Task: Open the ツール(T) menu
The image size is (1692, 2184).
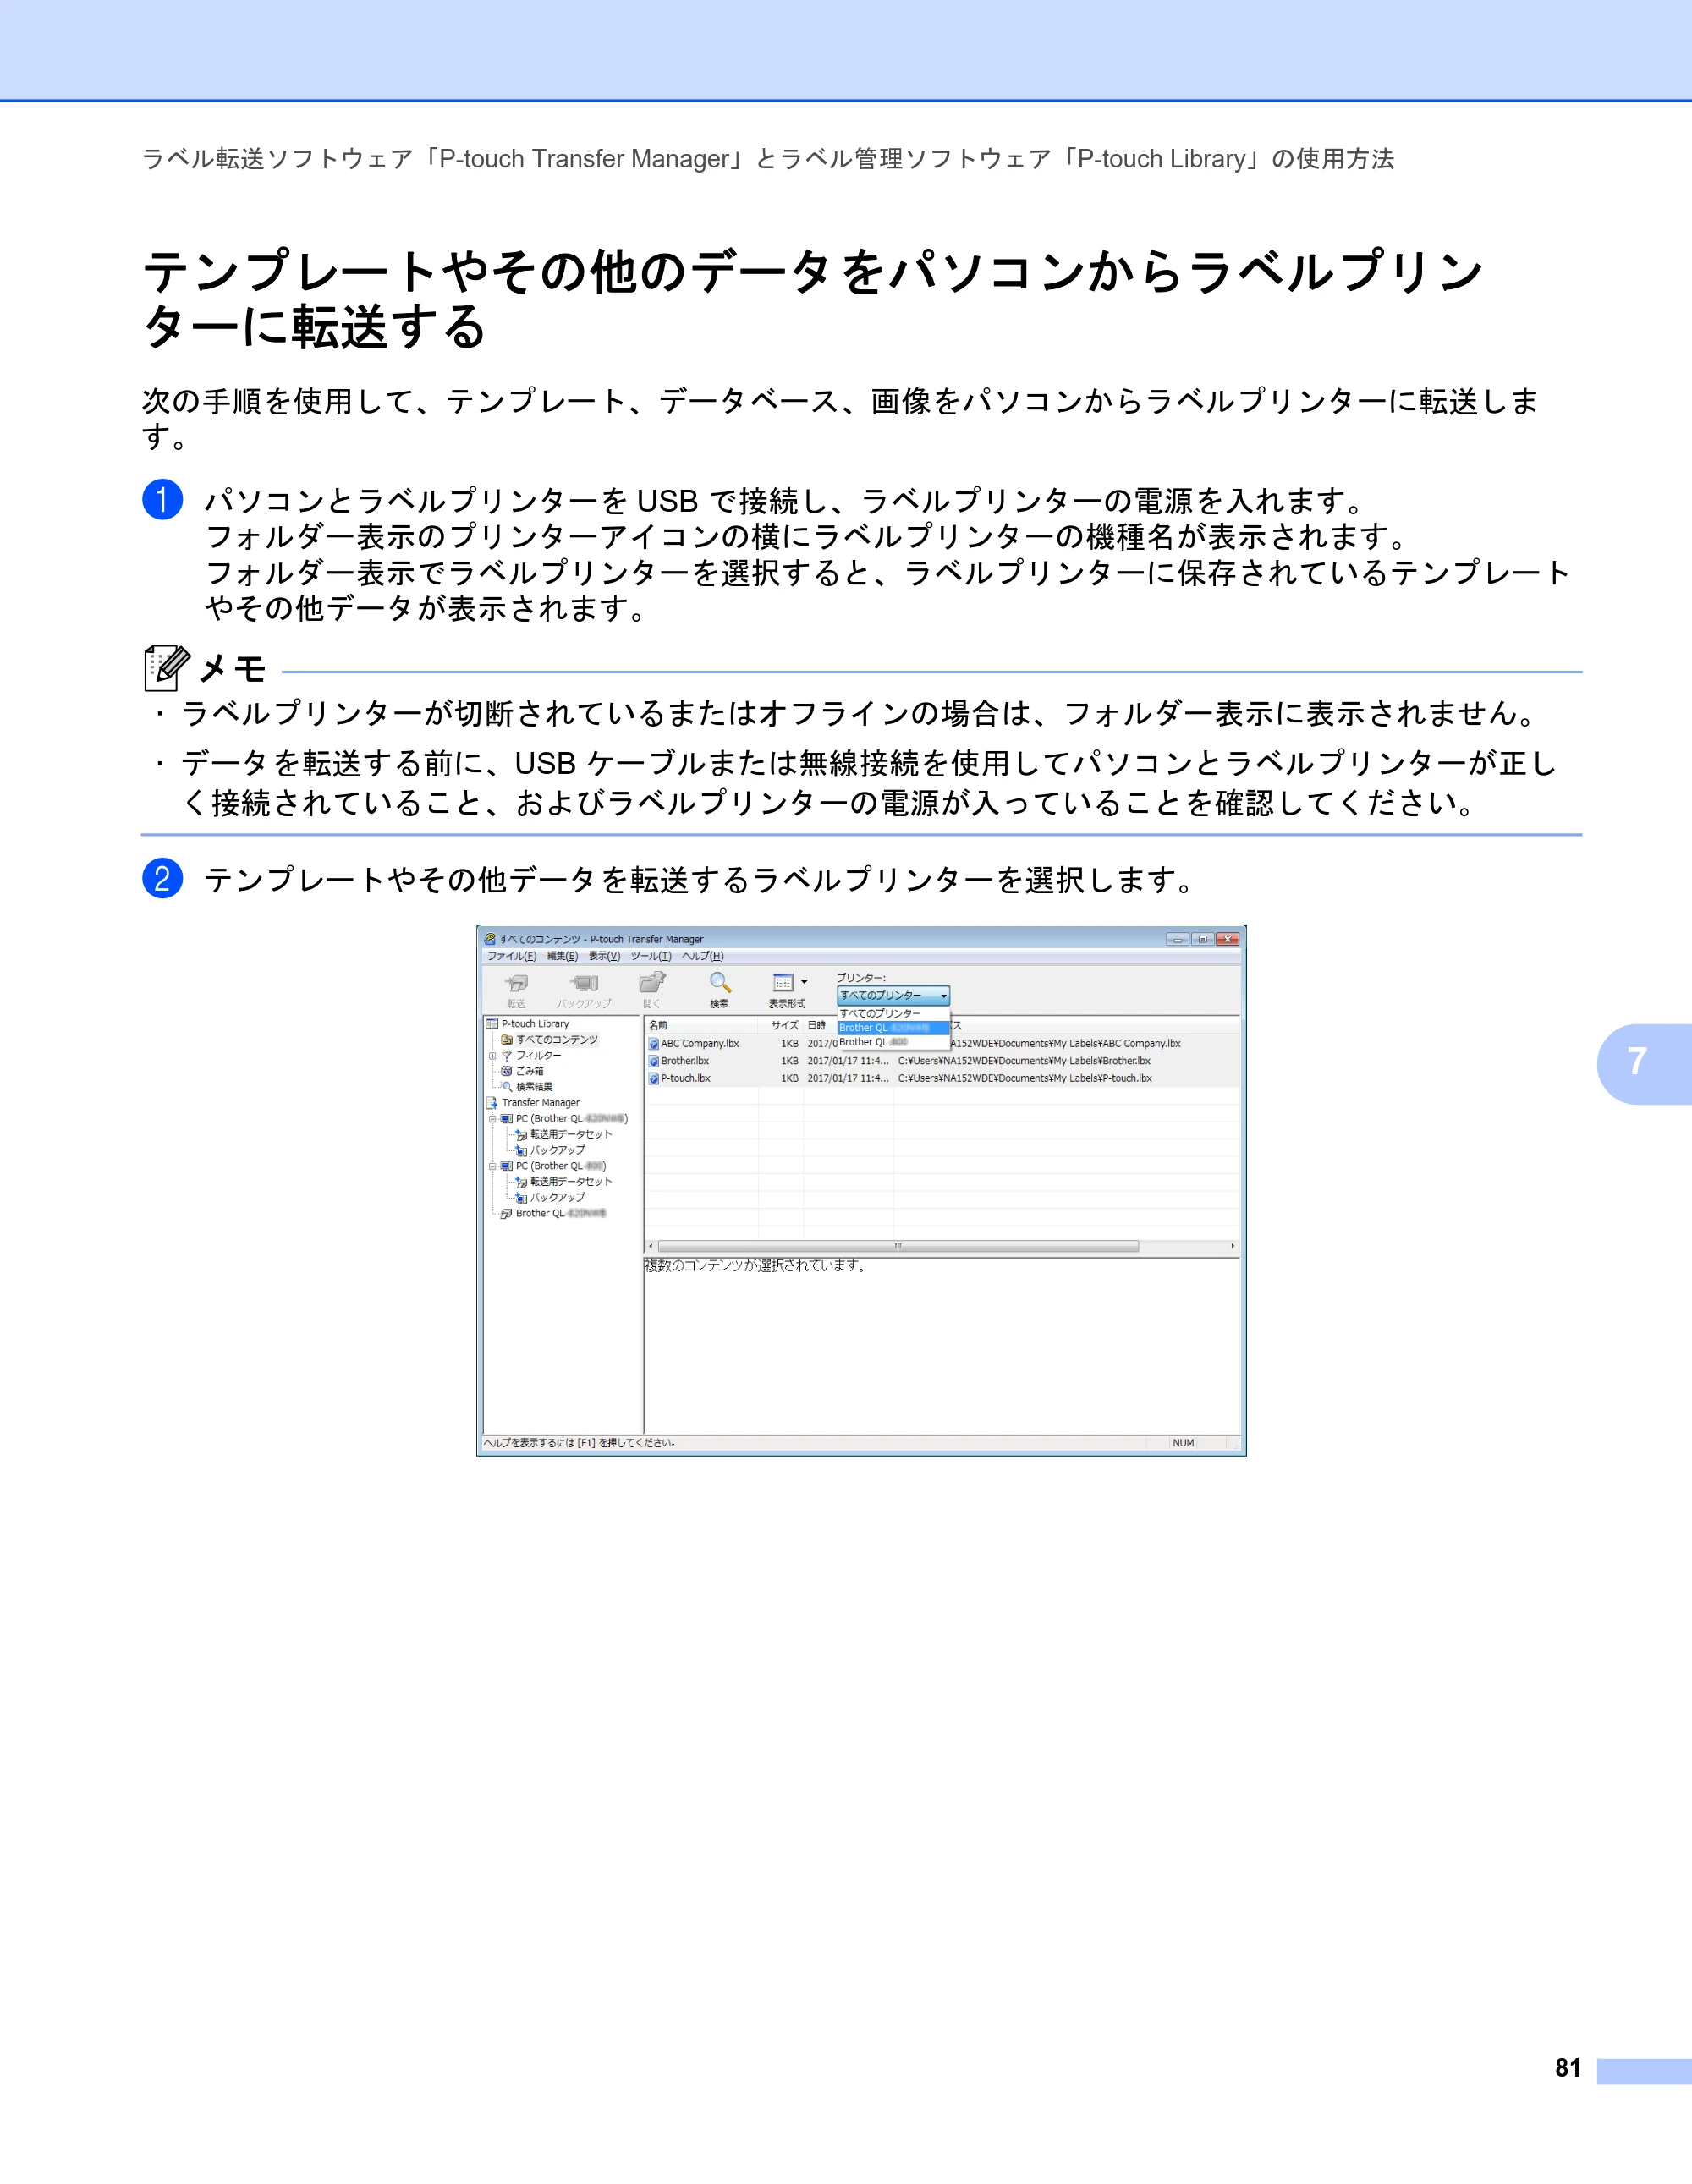Action: point(651,956)
